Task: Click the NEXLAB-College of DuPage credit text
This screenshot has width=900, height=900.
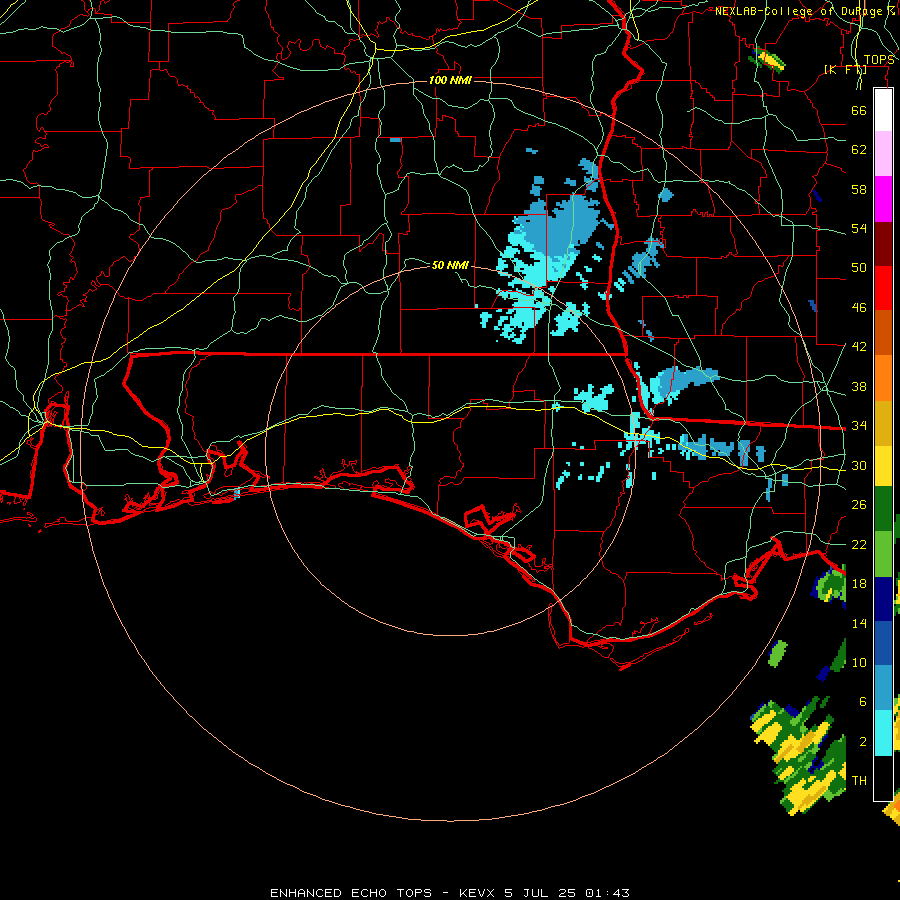Action: click(805, 11)
